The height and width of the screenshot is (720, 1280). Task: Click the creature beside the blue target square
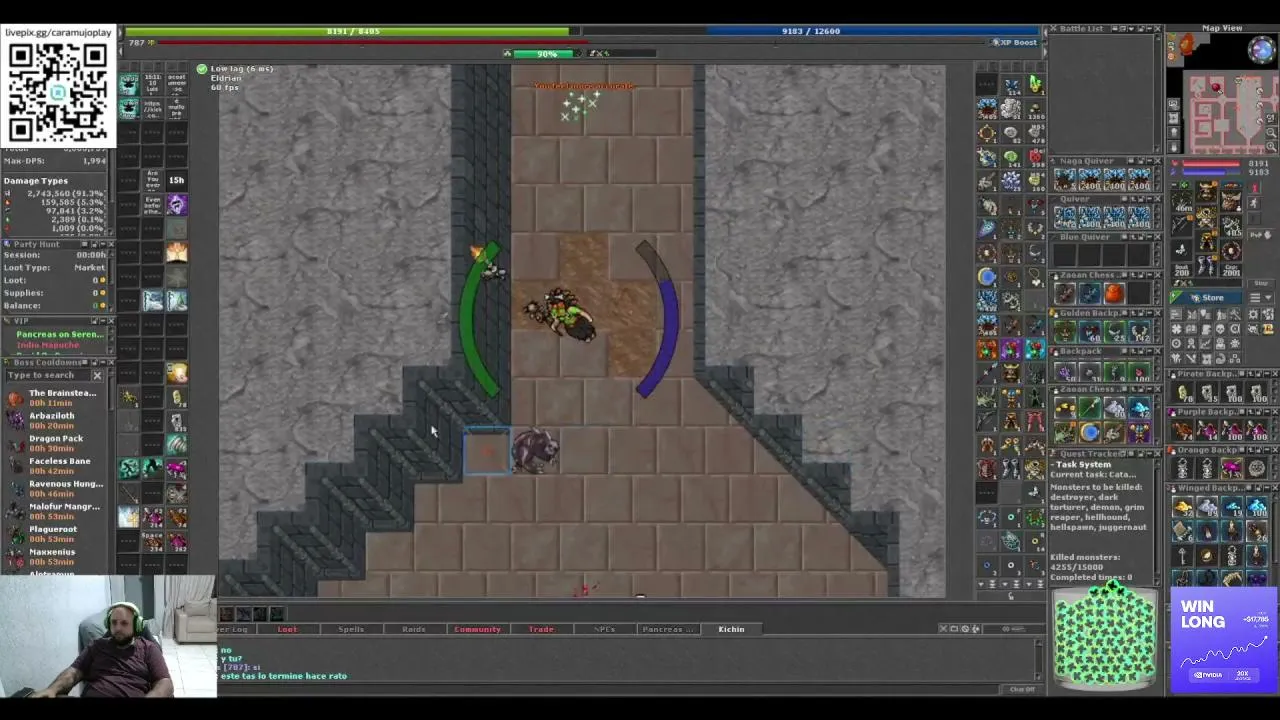click(536, 451)
